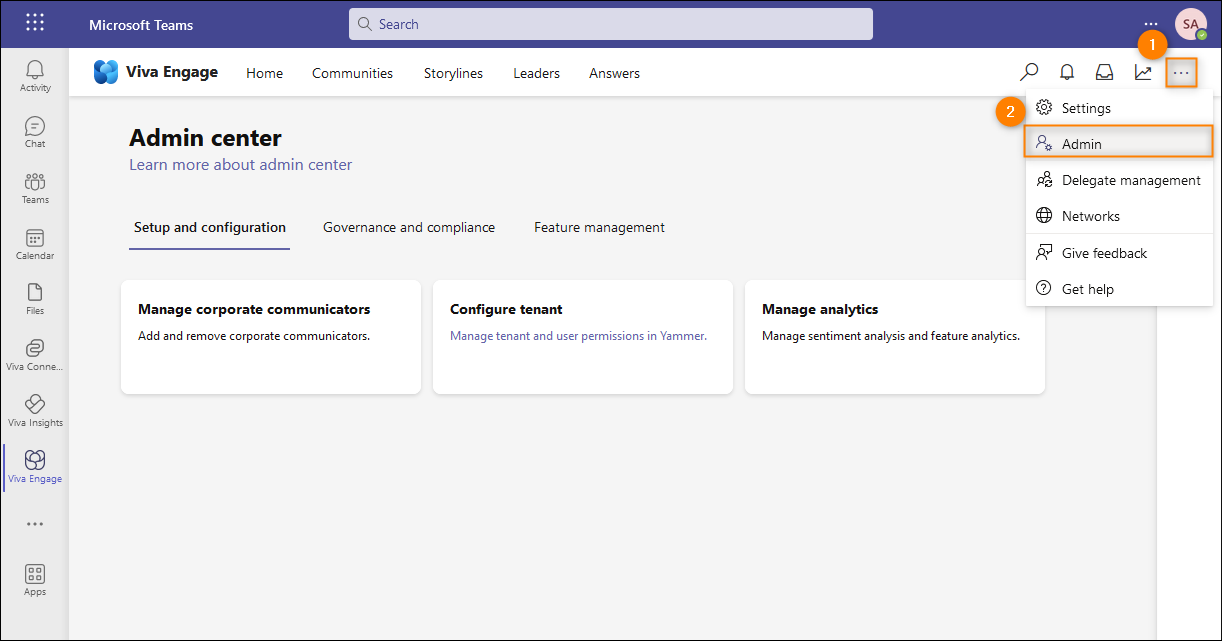Screen dimensions: 1222x641
Task: Go to the Answers tab
Action: (614, 73)
